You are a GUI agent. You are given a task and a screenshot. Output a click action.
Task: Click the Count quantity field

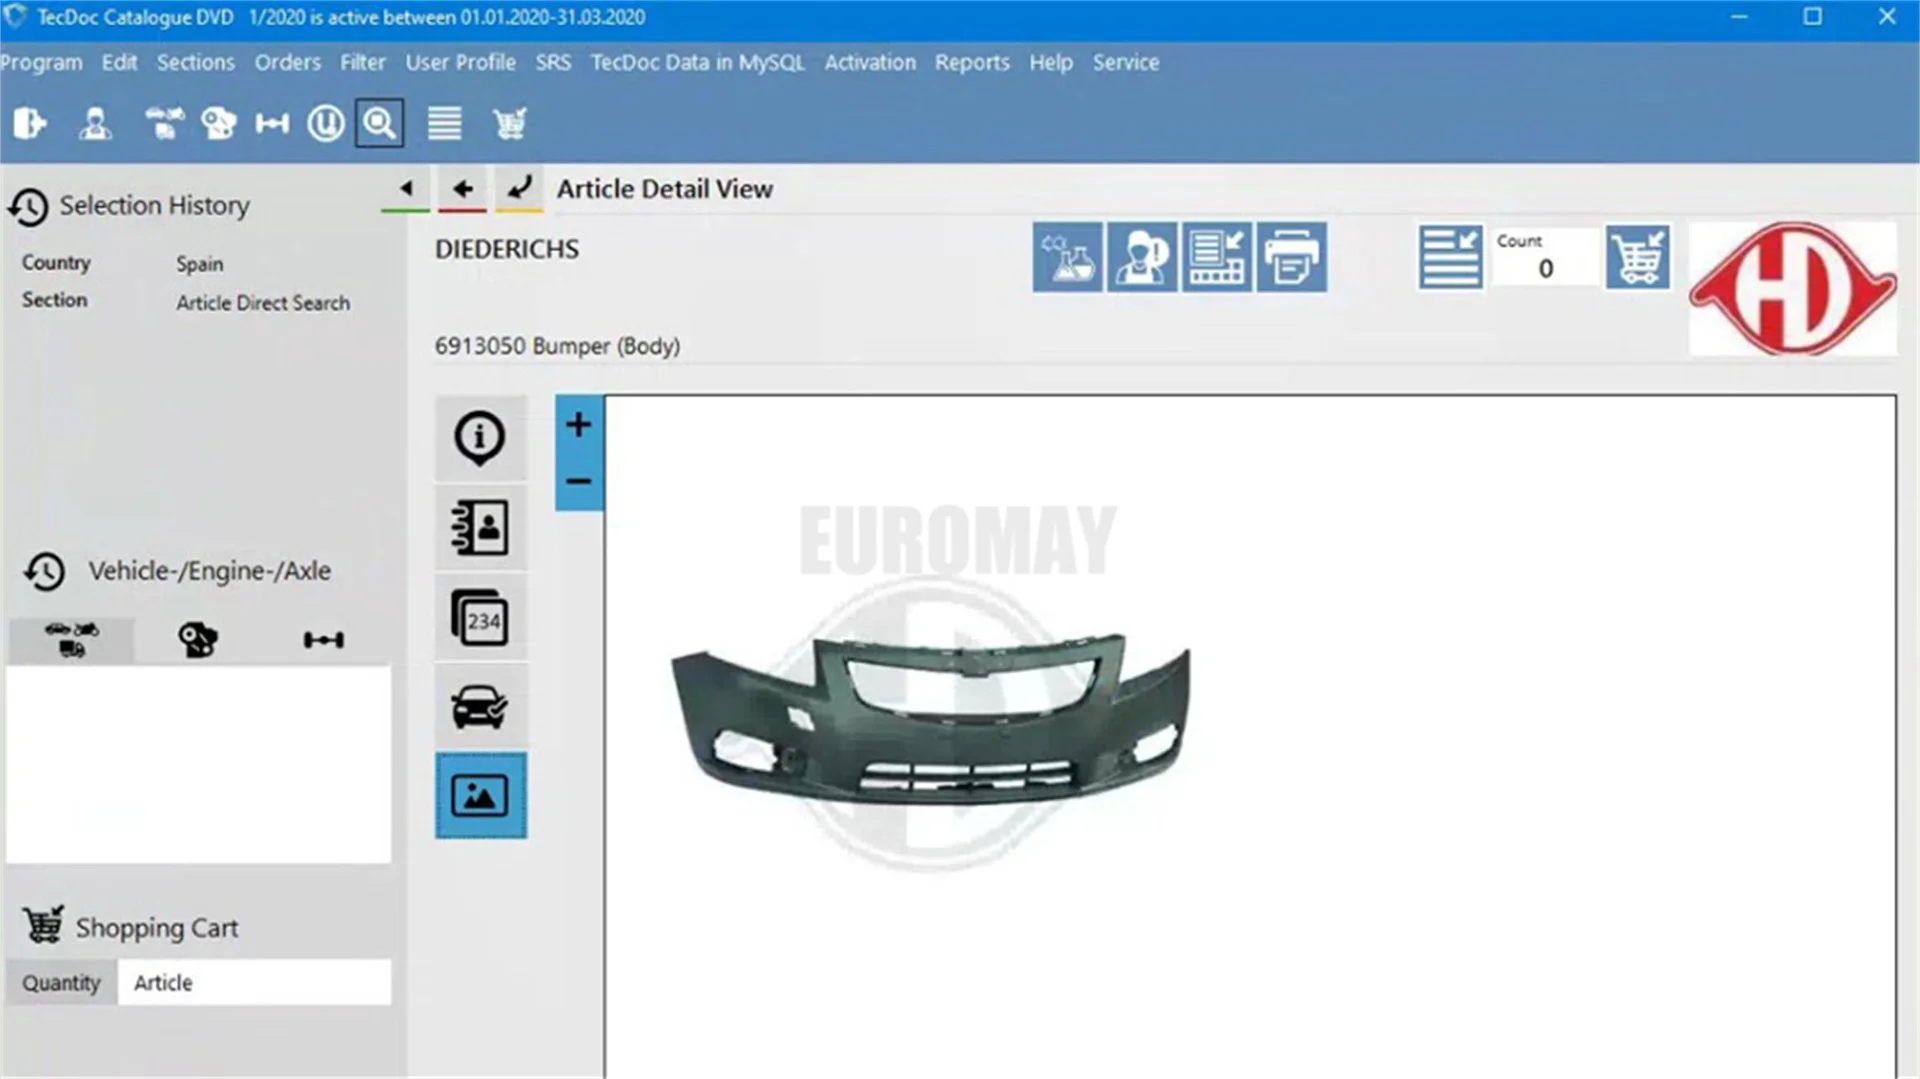(x=1545, y=258)
